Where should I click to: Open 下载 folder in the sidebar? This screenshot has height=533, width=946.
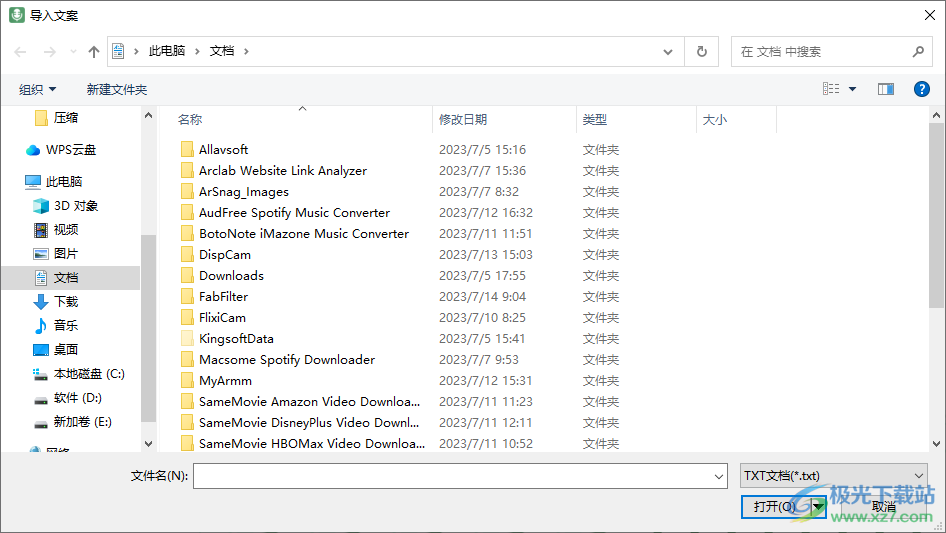(x=56, y=301)
